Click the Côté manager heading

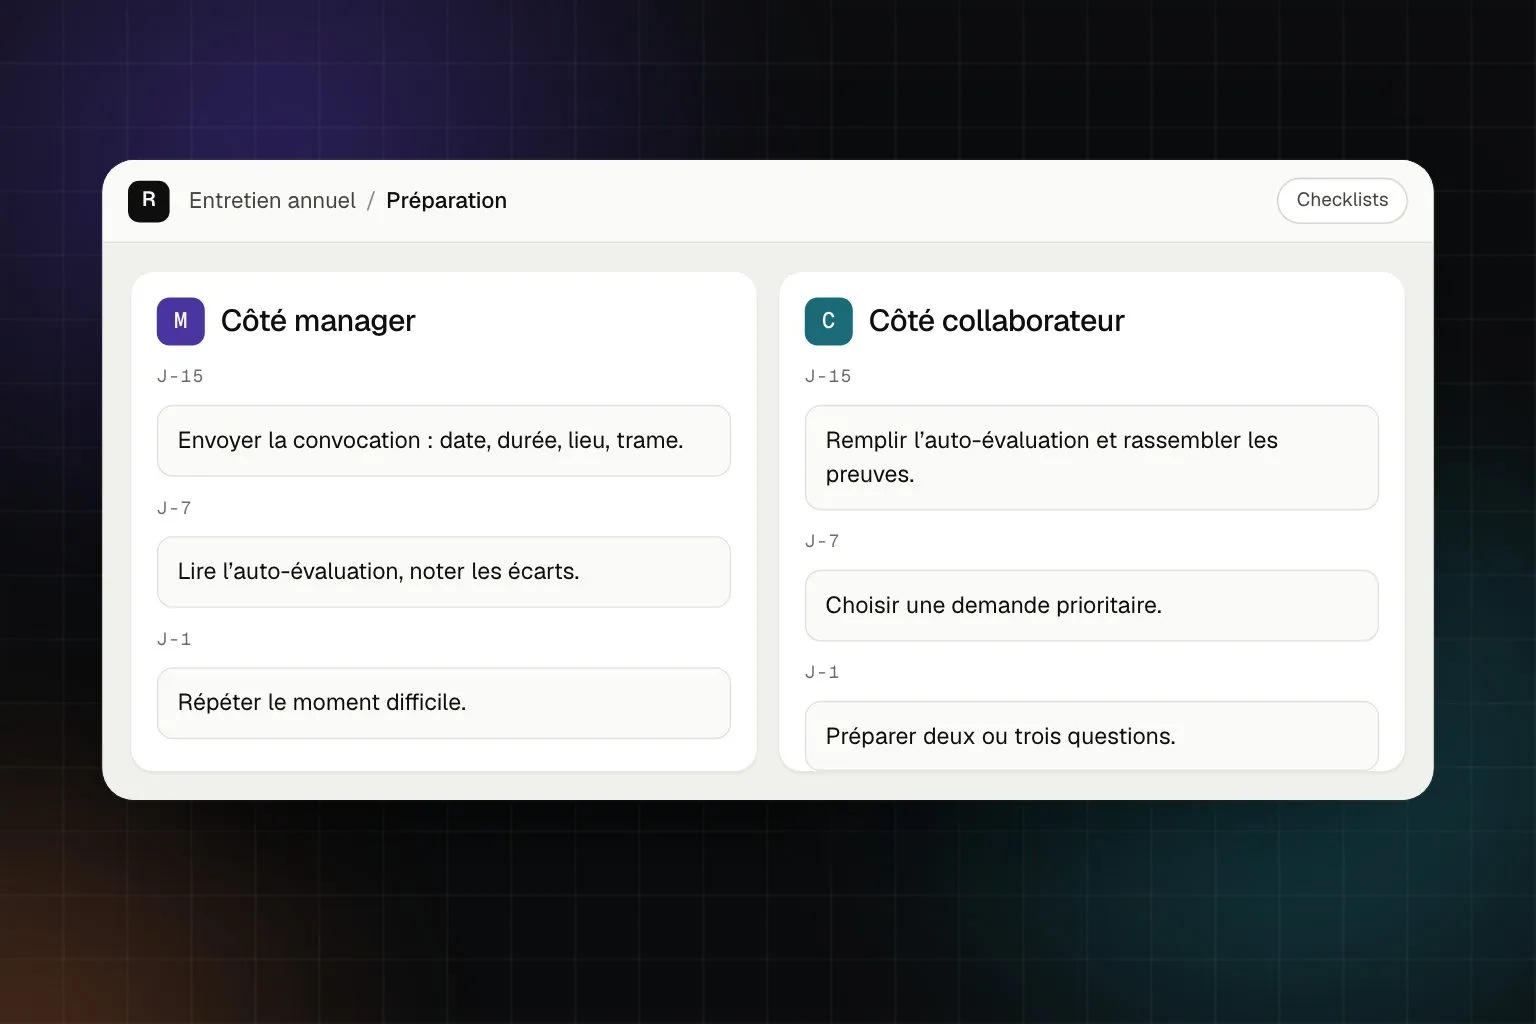(x=318, y=321)
